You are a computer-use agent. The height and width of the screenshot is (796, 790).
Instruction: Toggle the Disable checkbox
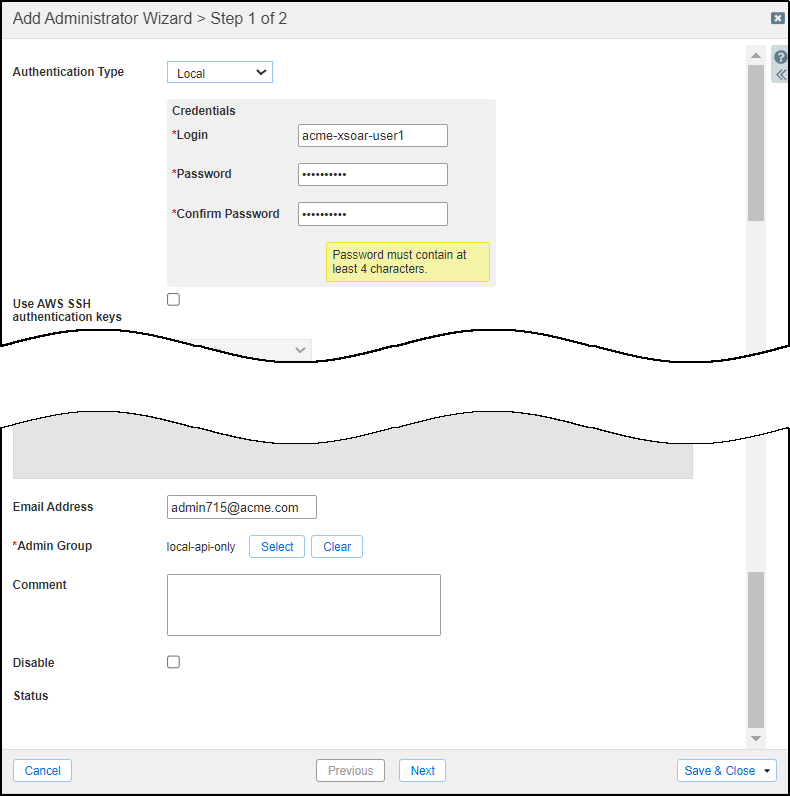pos(173,662)
